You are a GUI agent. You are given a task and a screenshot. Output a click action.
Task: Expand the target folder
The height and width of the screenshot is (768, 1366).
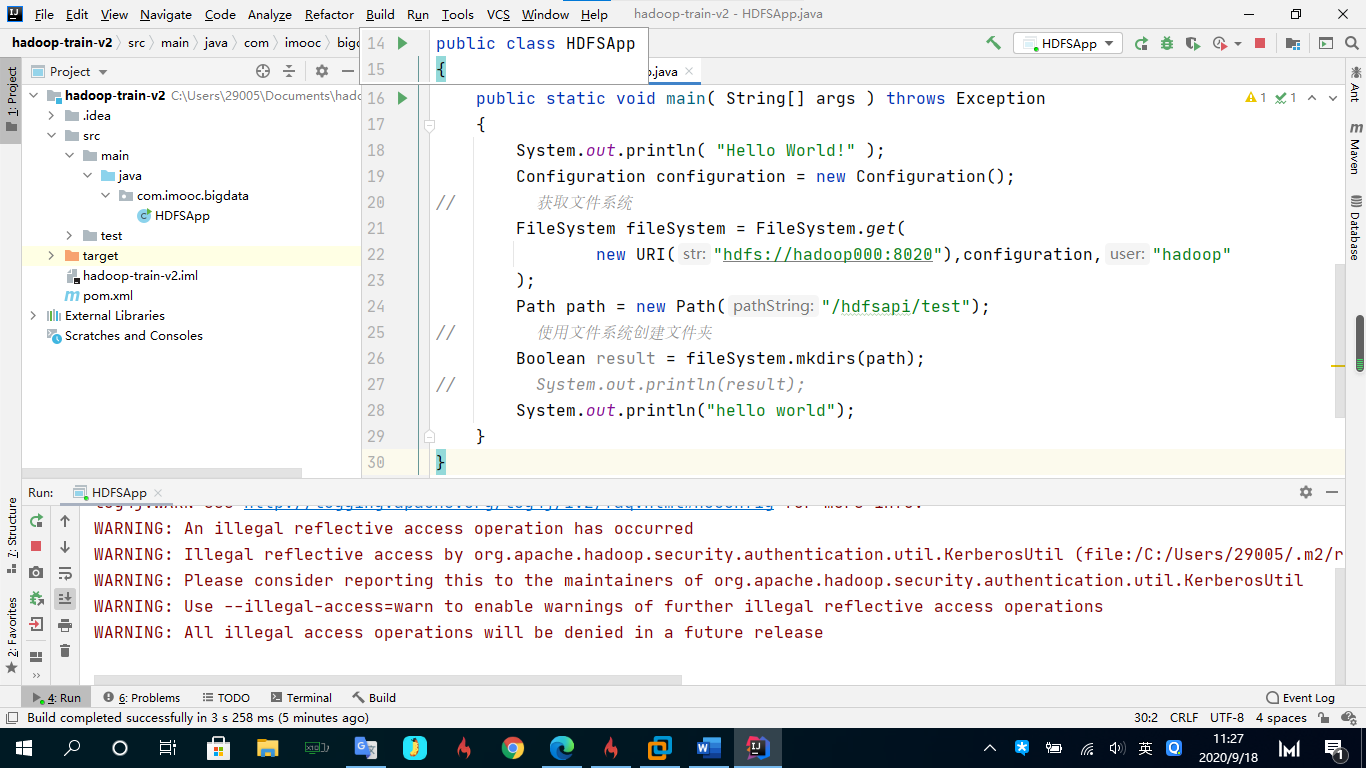pyautogui.click(x=52, y=256)
